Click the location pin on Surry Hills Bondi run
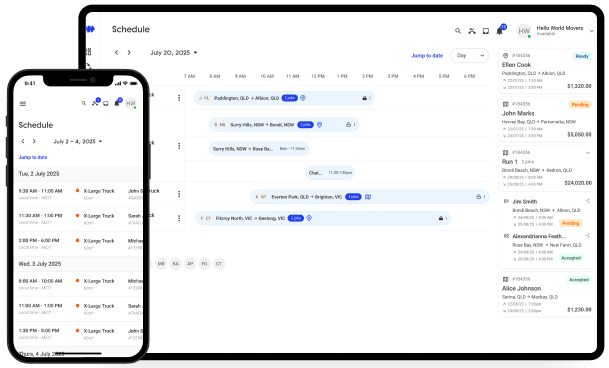 coord(319,125)
